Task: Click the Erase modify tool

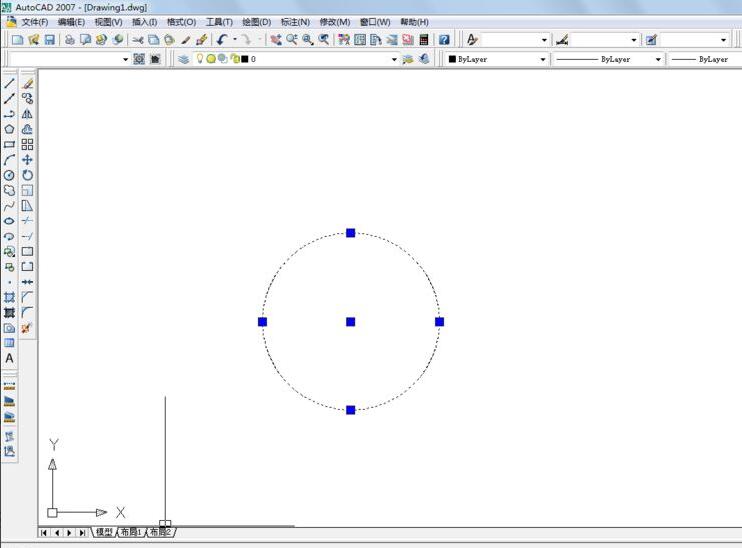Action: tap(27, 84)
